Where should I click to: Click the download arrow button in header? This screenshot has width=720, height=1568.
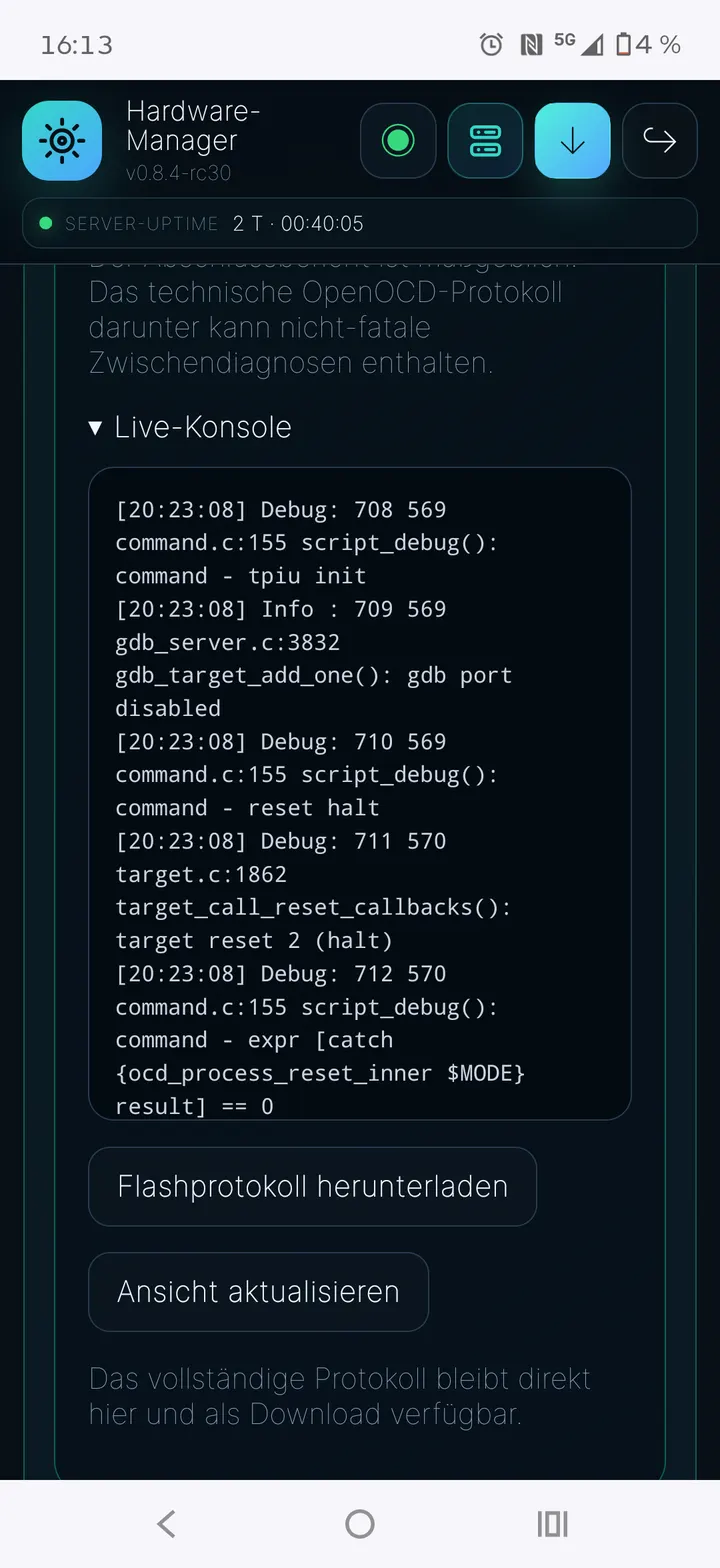pos(573,141)
